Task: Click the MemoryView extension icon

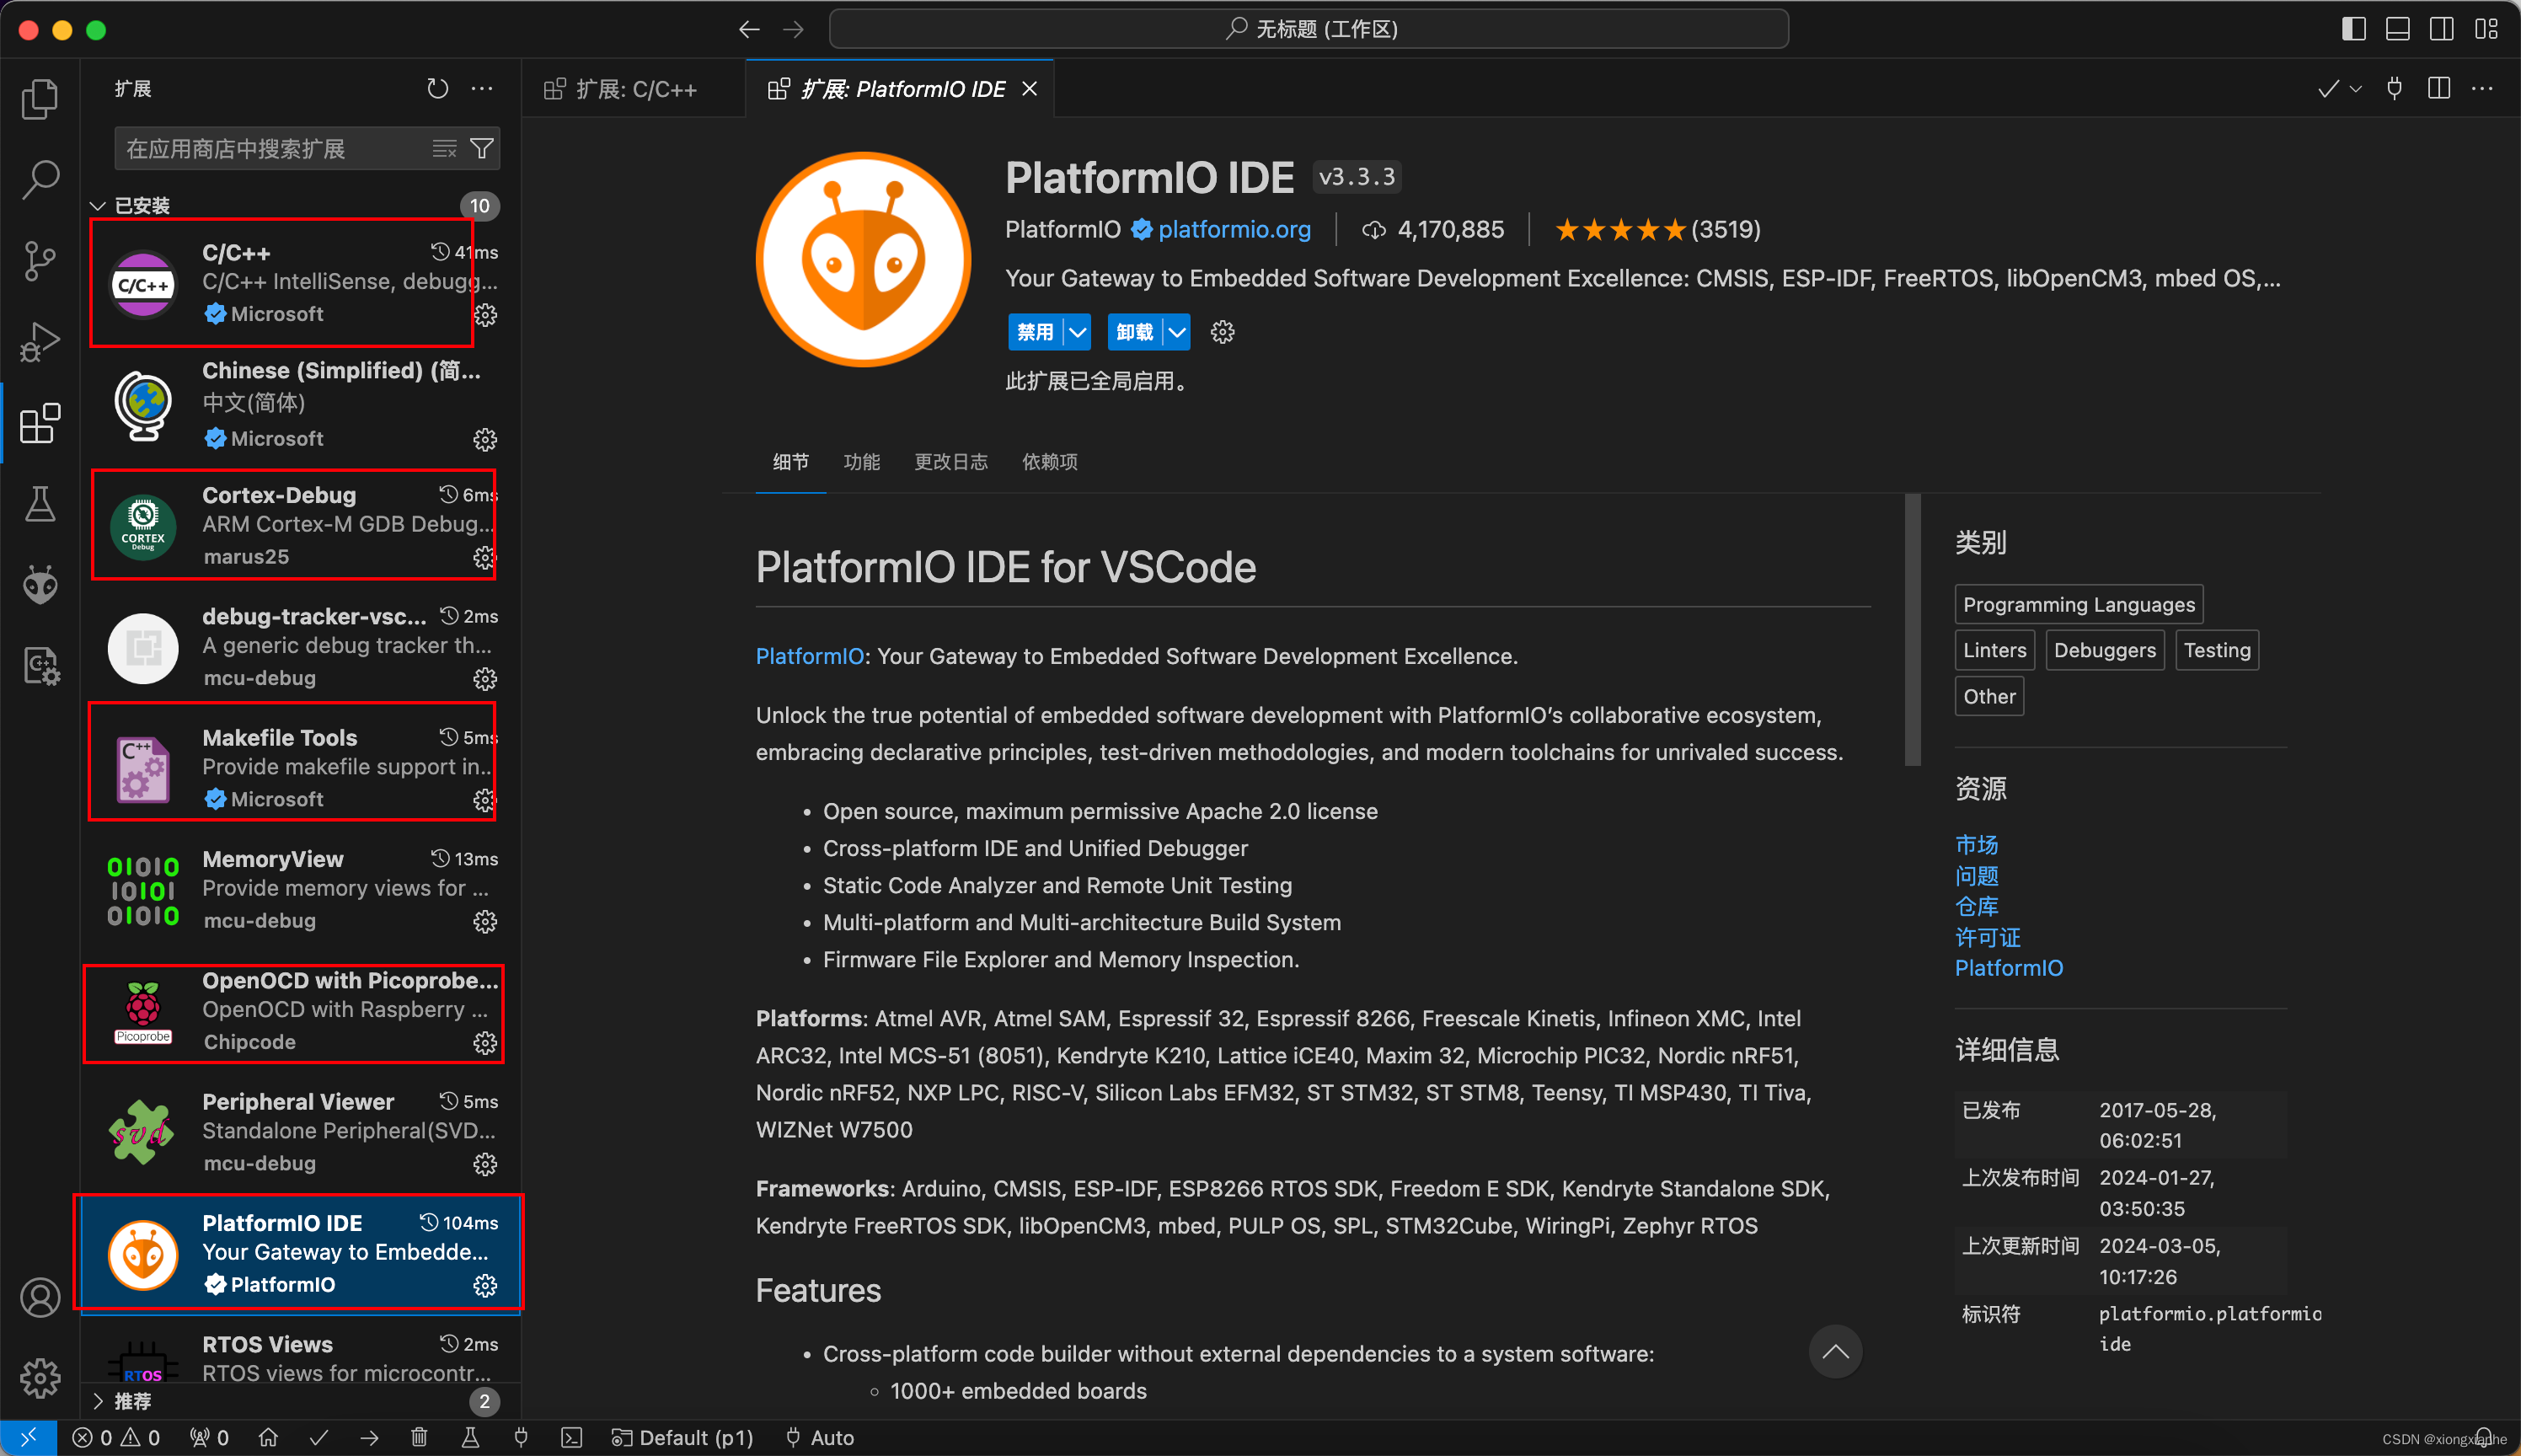Action: pos(142,887)
